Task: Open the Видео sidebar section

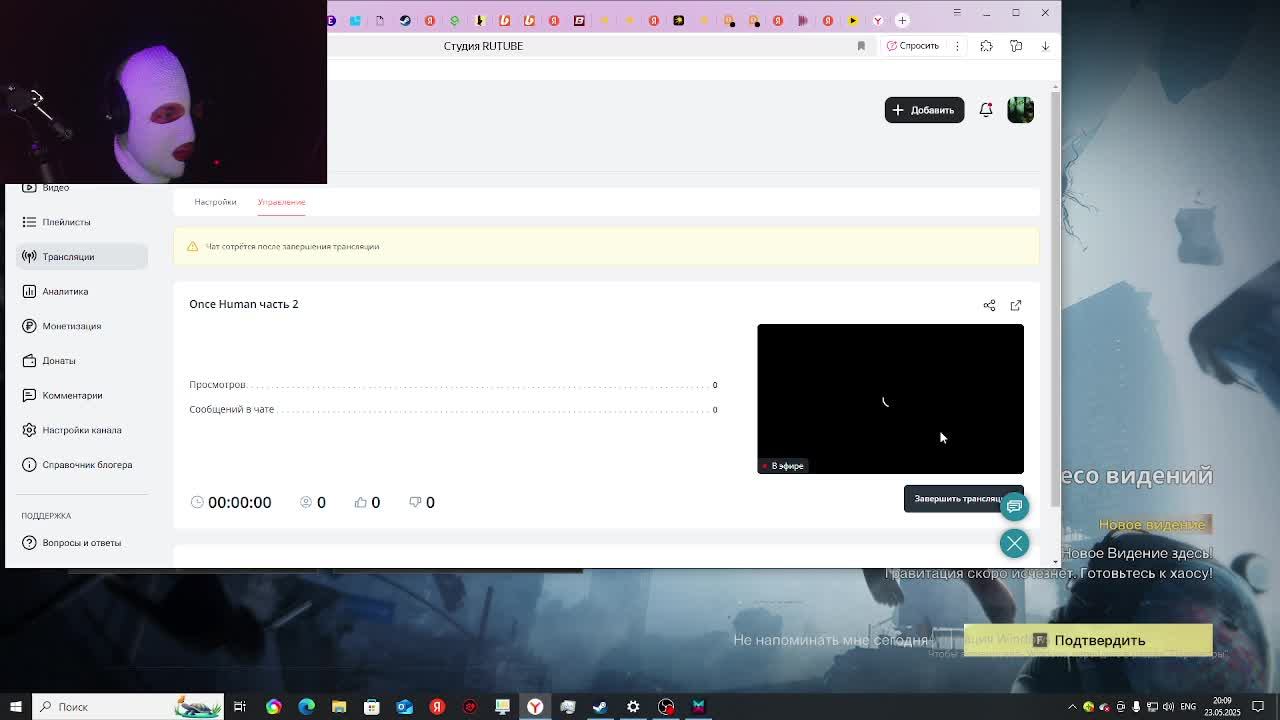Action: click(x=55, y=188)
